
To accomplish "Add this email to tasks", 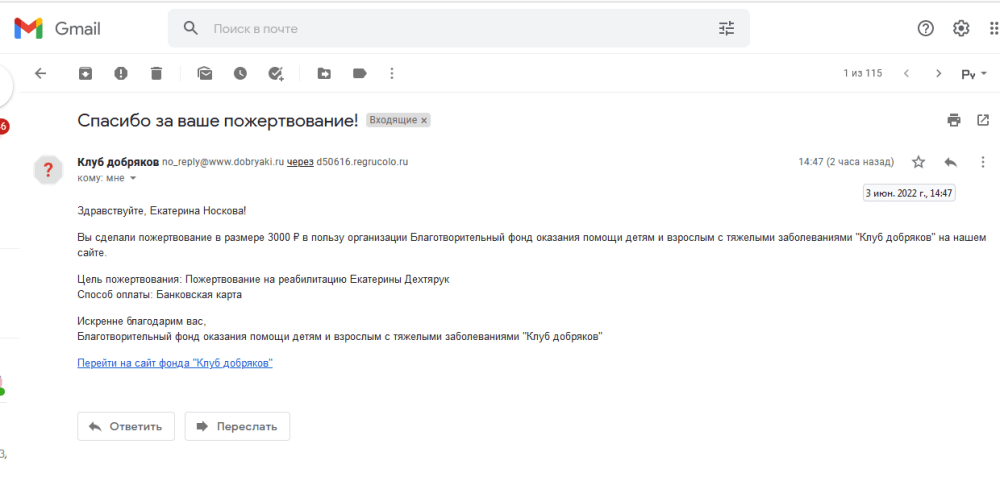I will coord(276,73).
